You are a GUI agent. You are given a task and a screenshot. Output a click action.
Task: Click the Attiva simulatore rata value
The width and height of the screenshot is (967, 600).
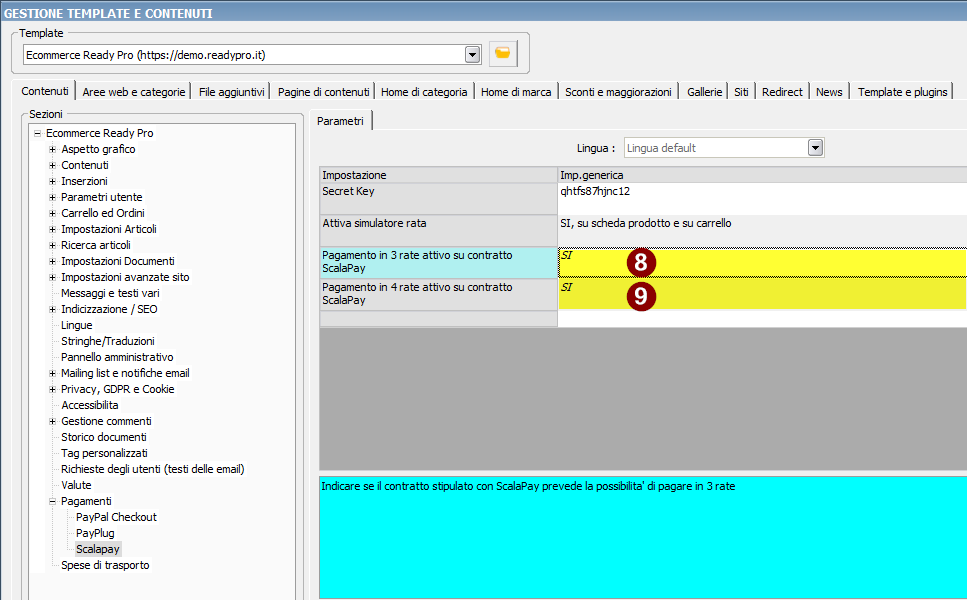pos(760,230)
